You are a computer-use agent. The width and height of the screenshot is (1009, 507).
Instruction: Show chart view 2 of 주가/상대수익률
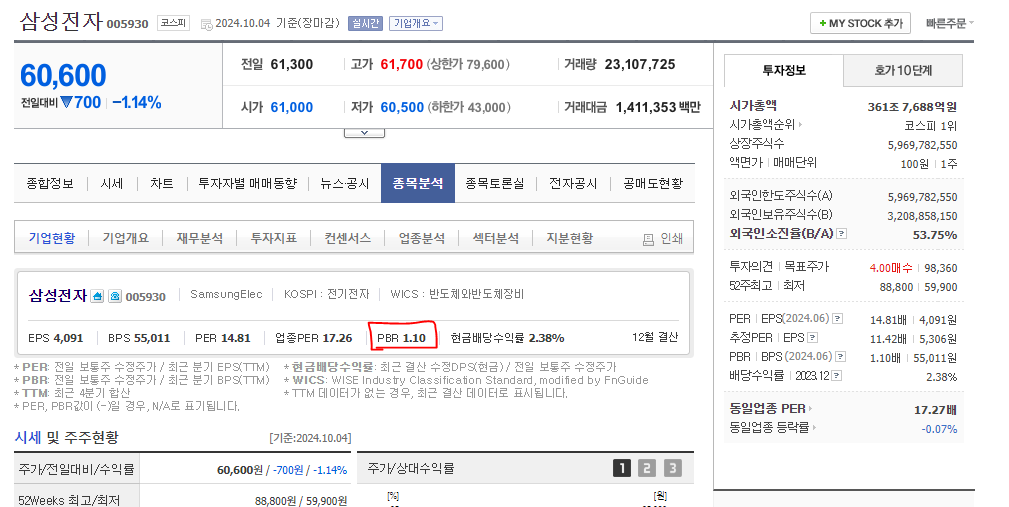click(647, 468)
